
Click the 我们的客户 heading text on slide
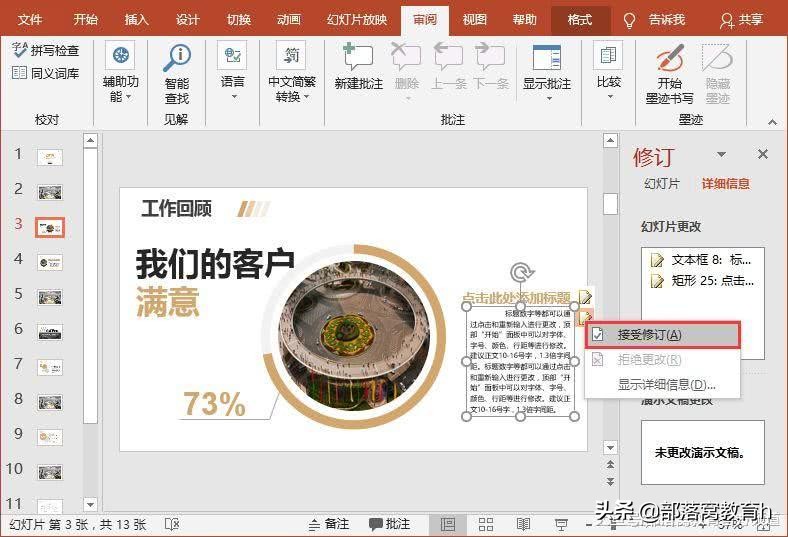point(215,263)
